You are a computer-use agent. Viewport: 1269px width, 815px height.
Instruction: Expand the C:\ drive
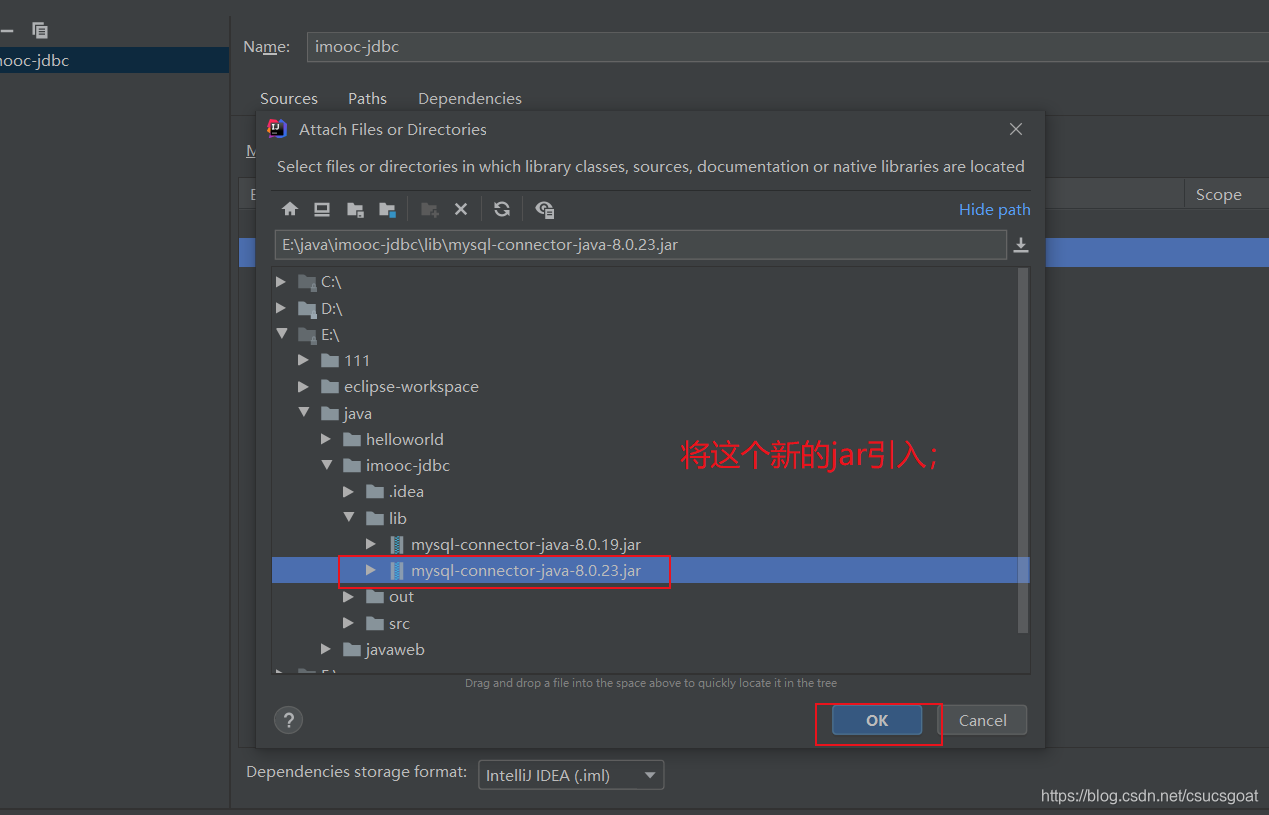pos(281,282)
